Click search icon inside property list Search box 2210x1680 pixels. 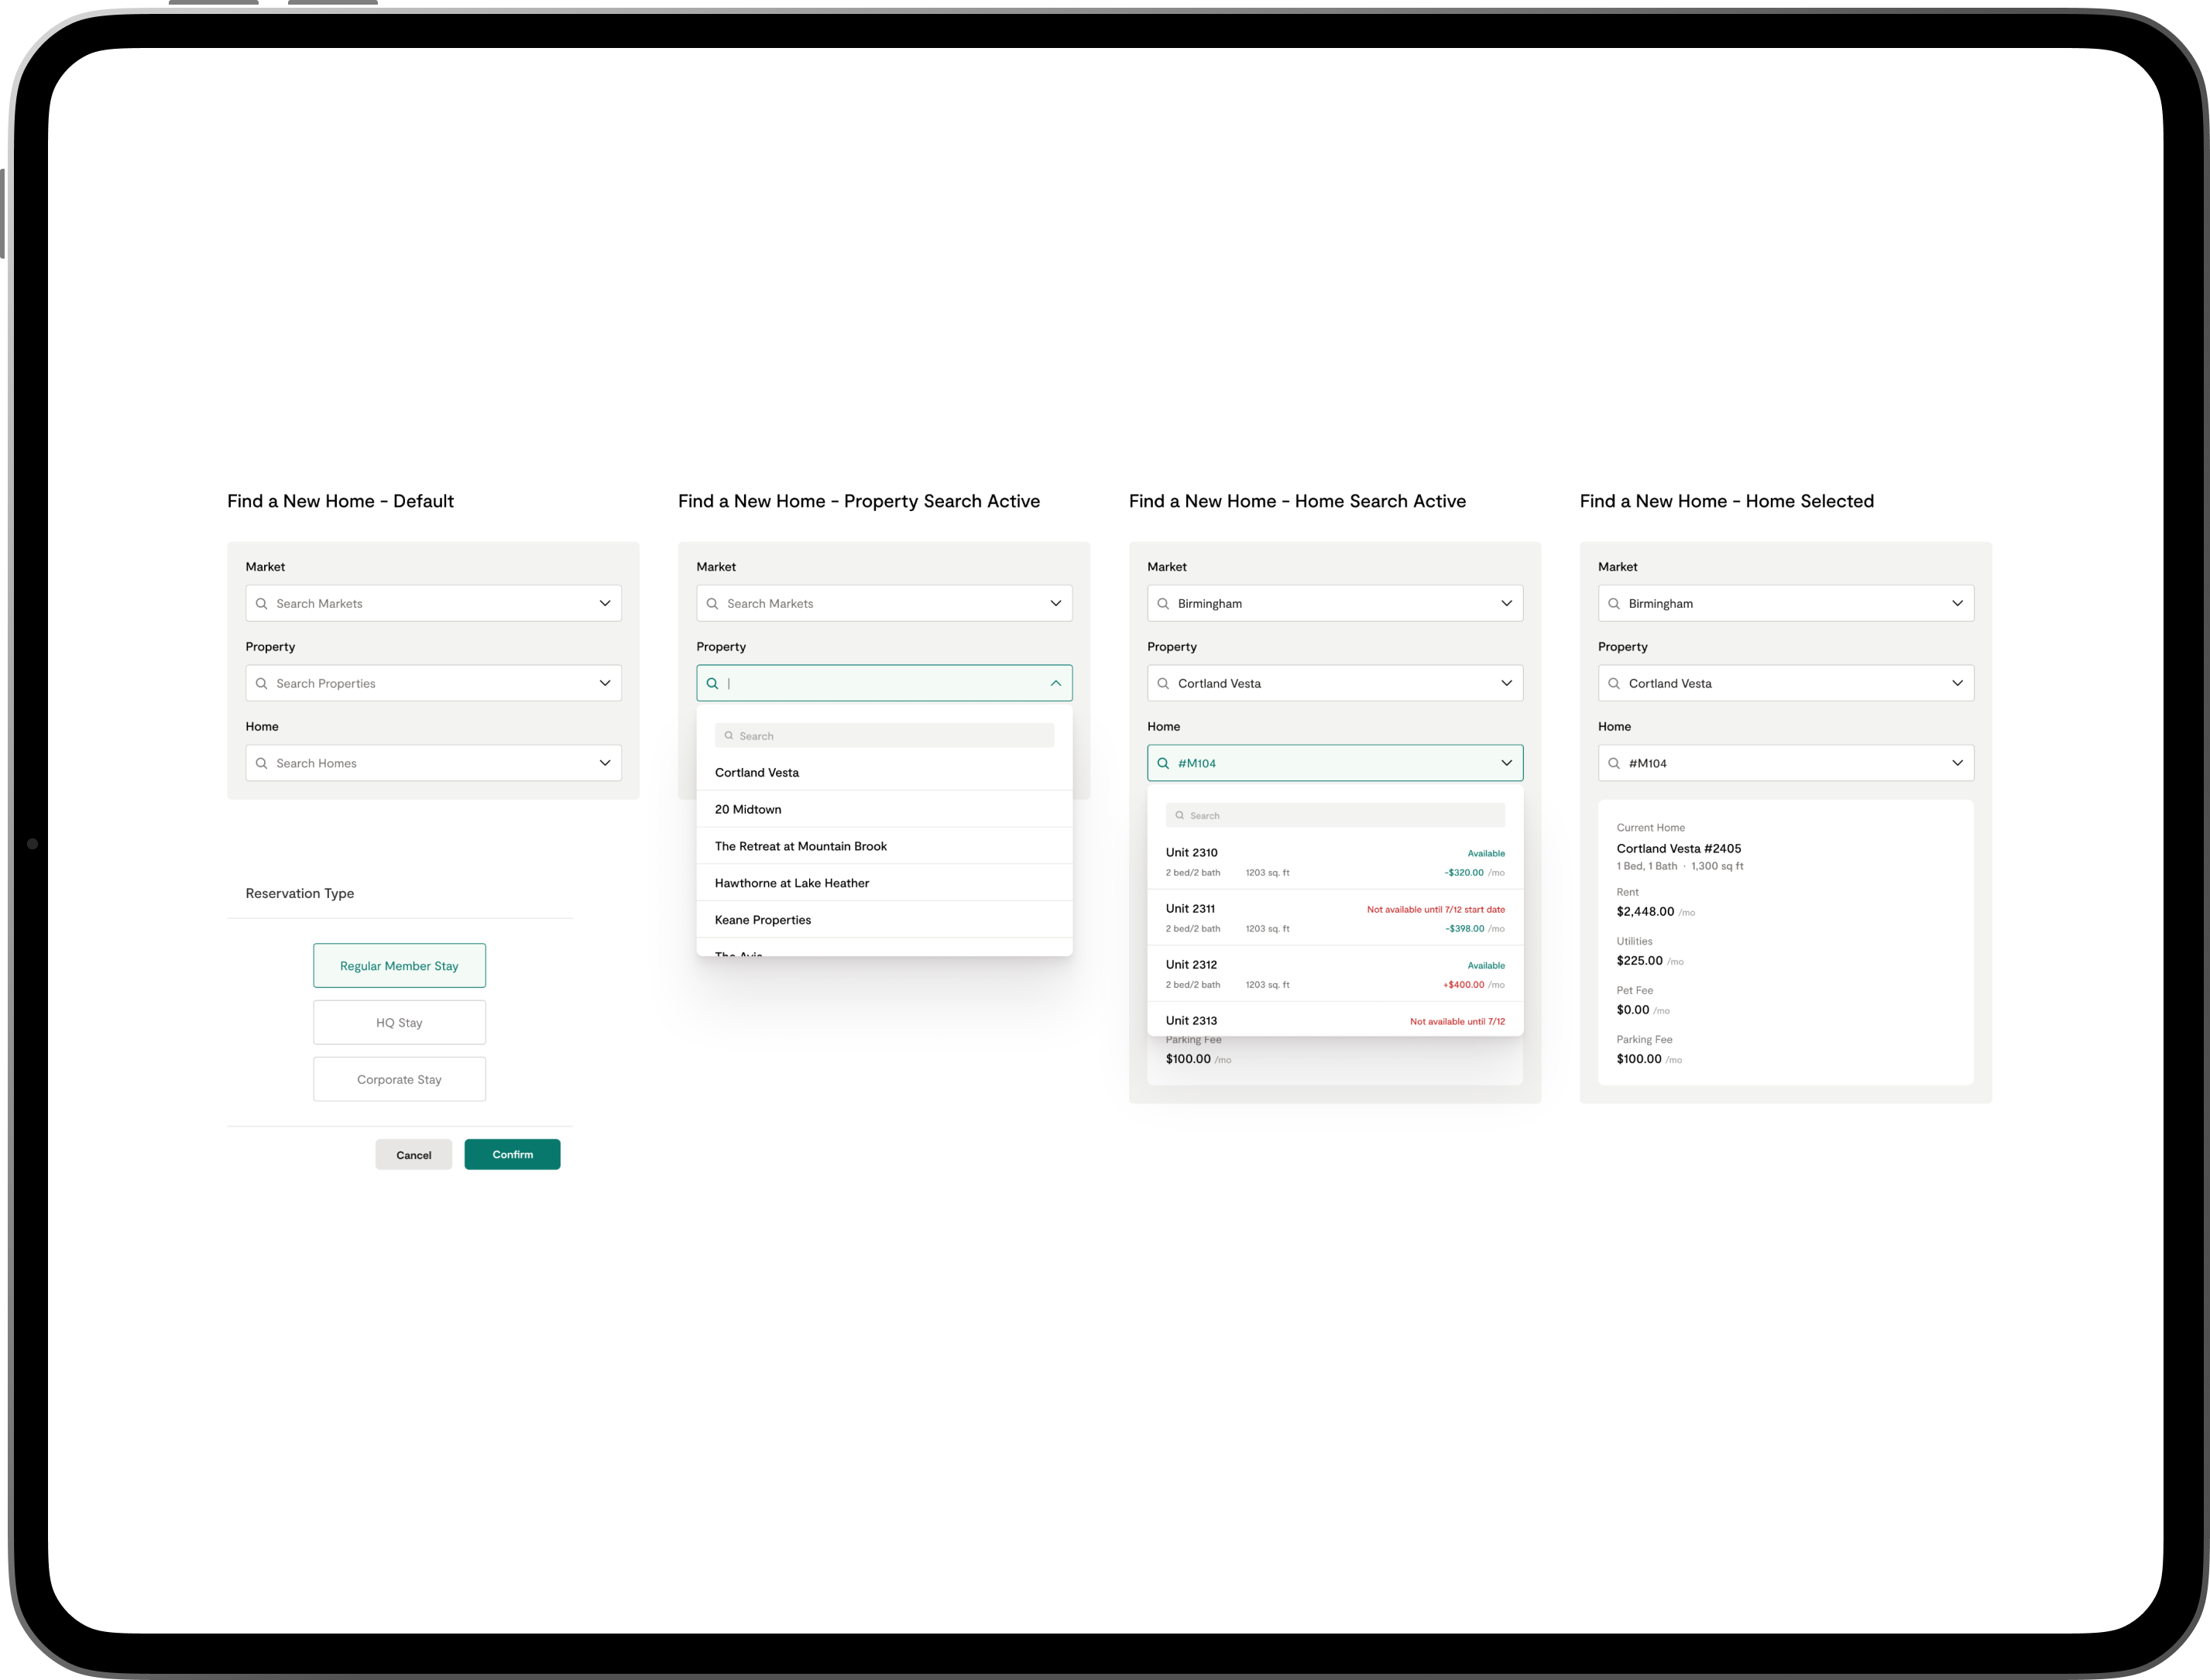coord(729,736)
